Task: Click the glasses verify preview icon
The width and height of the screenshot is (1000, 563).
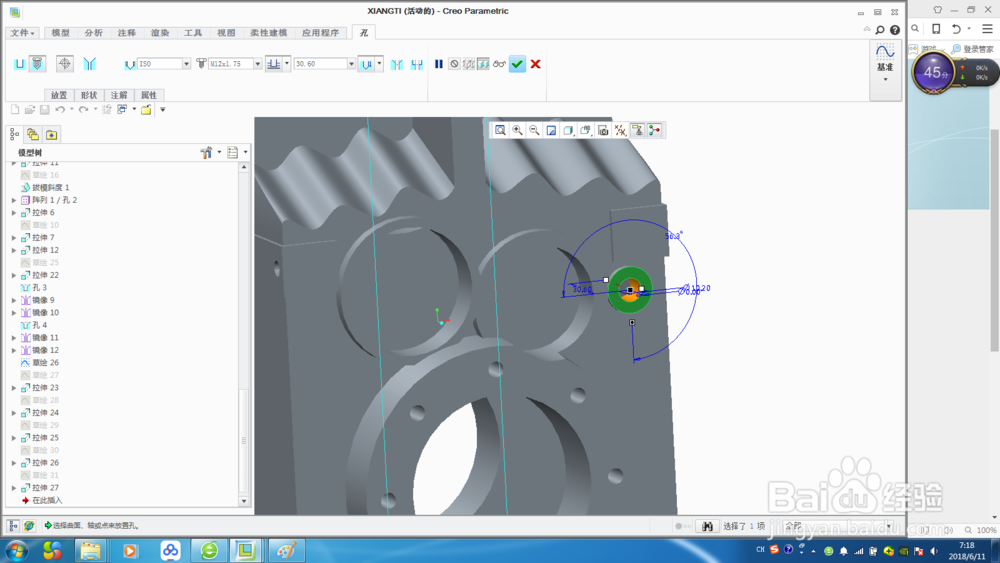Action: click(x=499, y=64)
